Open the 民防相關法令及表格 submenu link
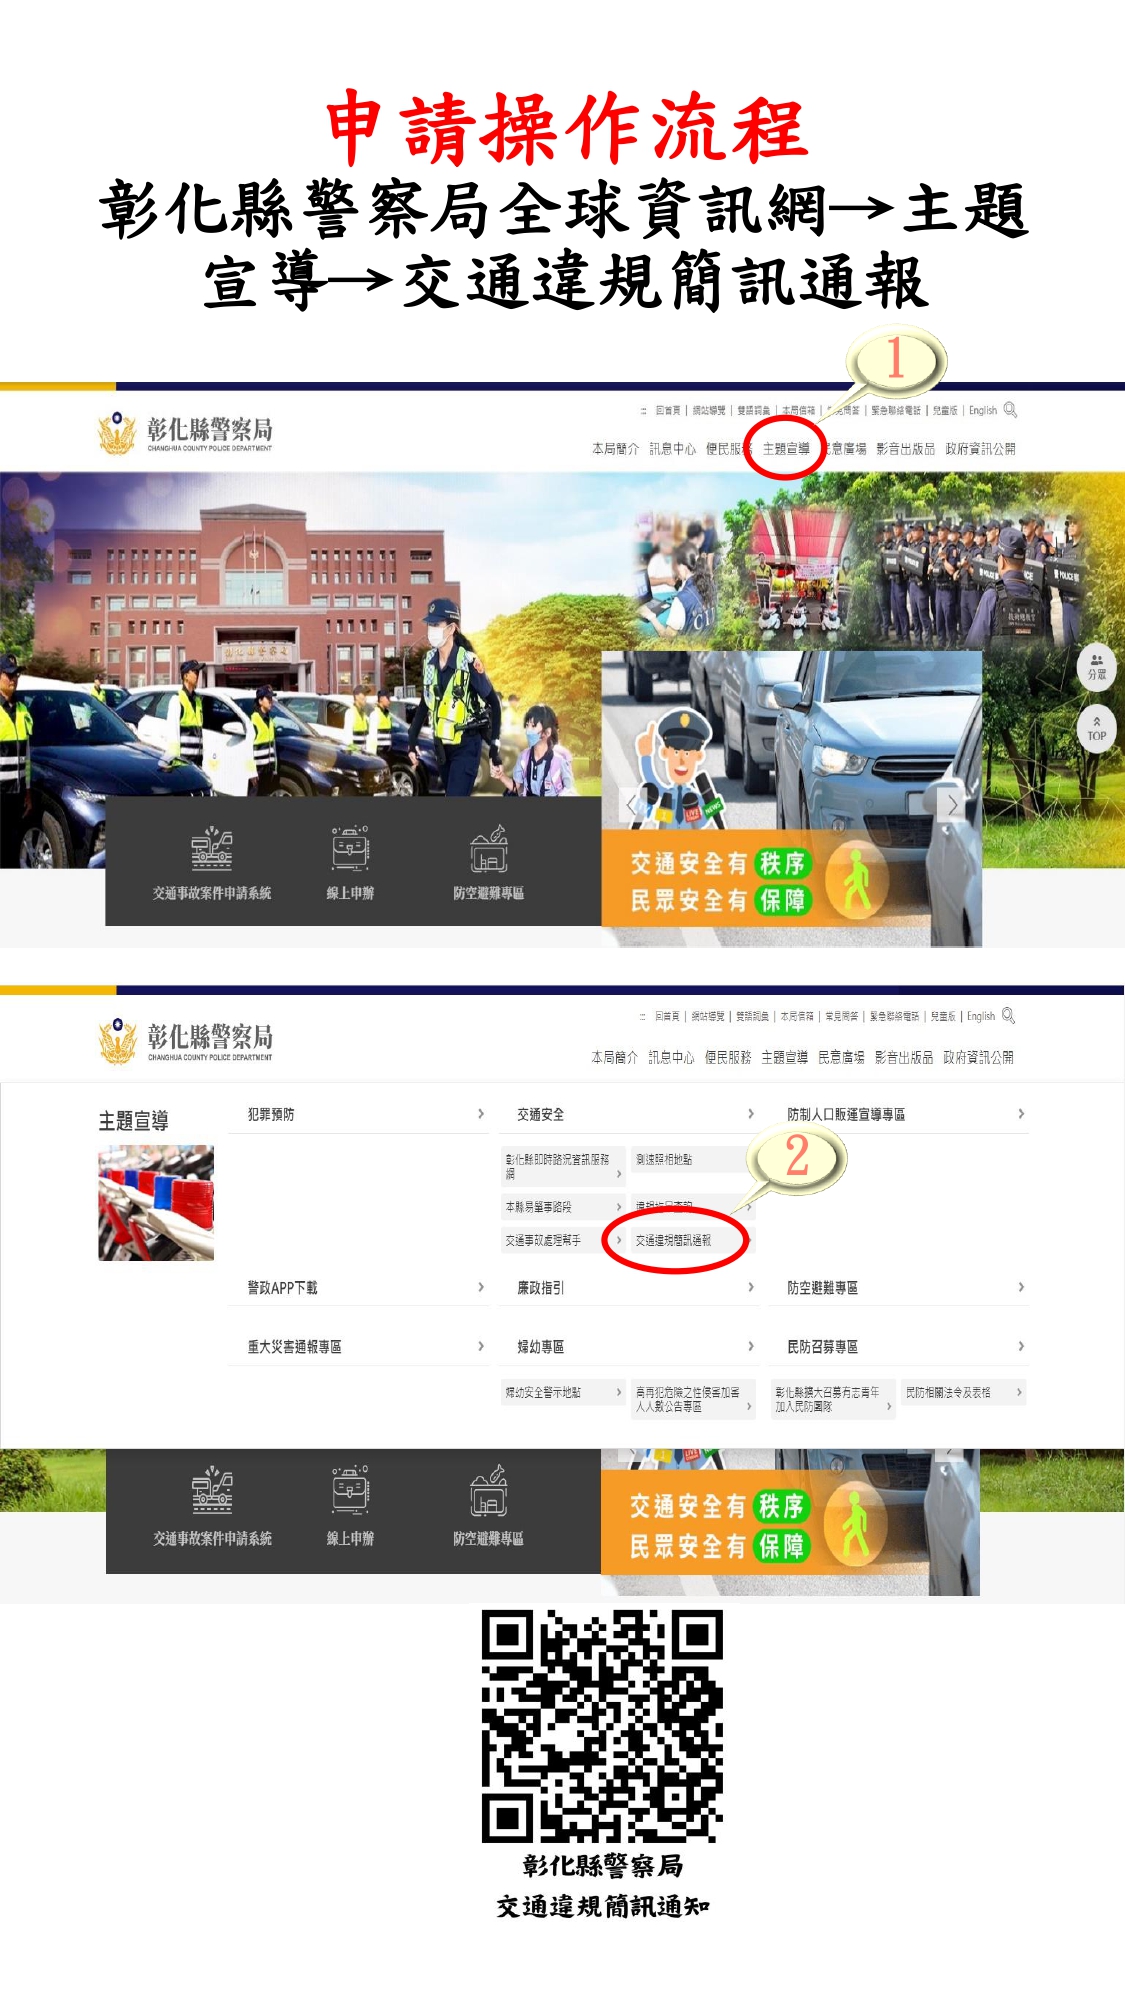This screenshot has width=1125, height=2000. point(964,1392)
